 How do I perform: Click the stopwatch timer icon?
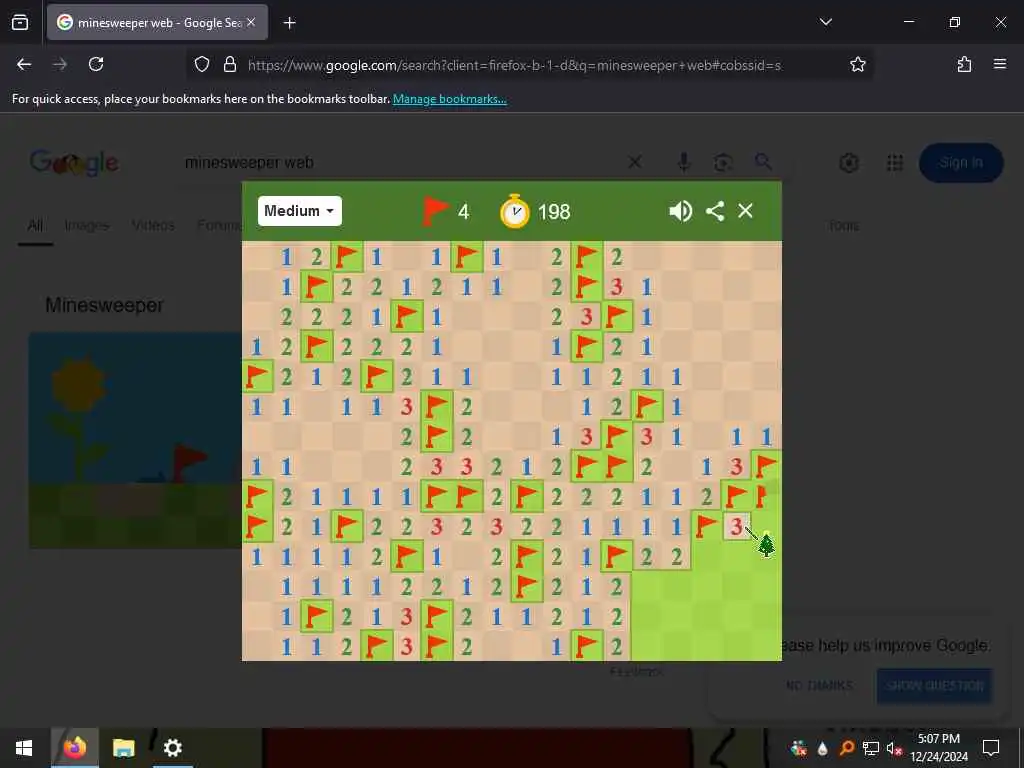pyautogui.click(x=515, y=211)
